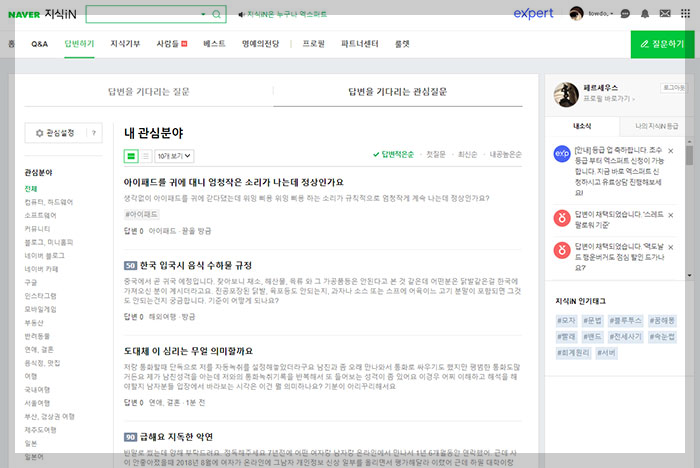Viewport: 700px width, 468px height.
Task: Open the 명예의전당 menu
Action: coord(260,44)
